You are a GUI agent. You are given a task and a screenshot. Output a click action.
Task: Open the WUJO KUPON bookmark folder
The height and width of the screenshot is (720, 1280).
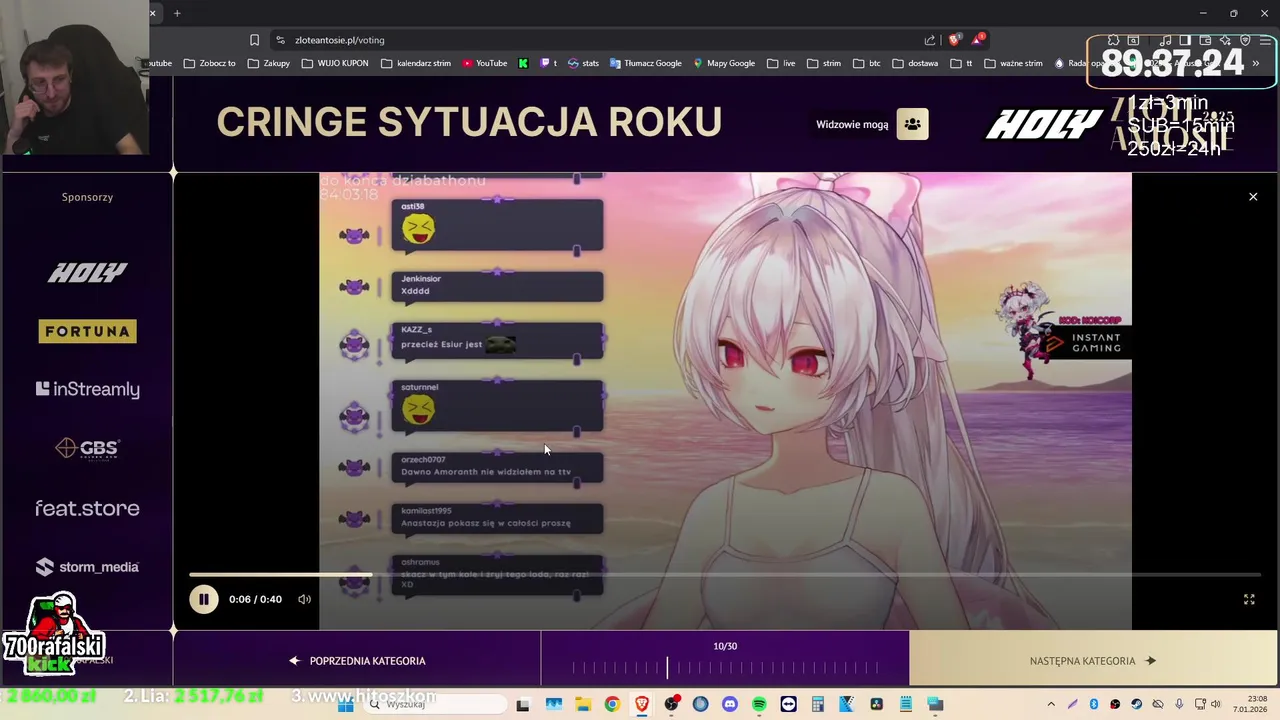coord(335,63)
